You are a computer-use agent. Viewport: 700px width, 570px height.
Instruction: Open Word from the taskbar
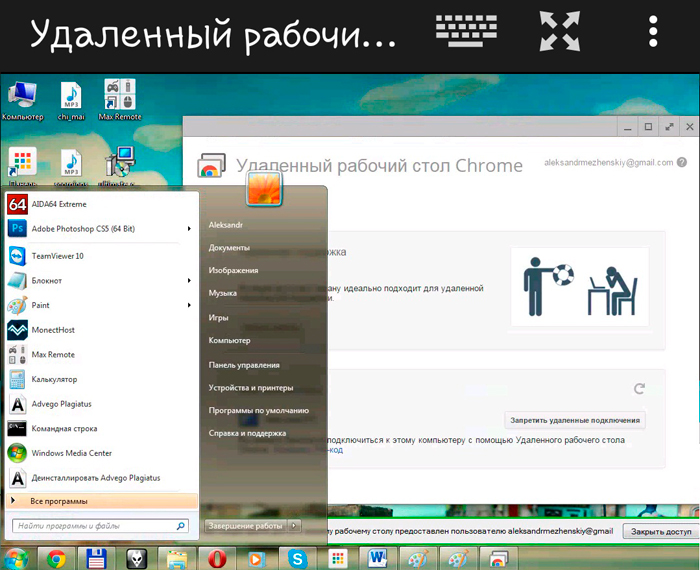pyautogui.click(x=378, y=558)
